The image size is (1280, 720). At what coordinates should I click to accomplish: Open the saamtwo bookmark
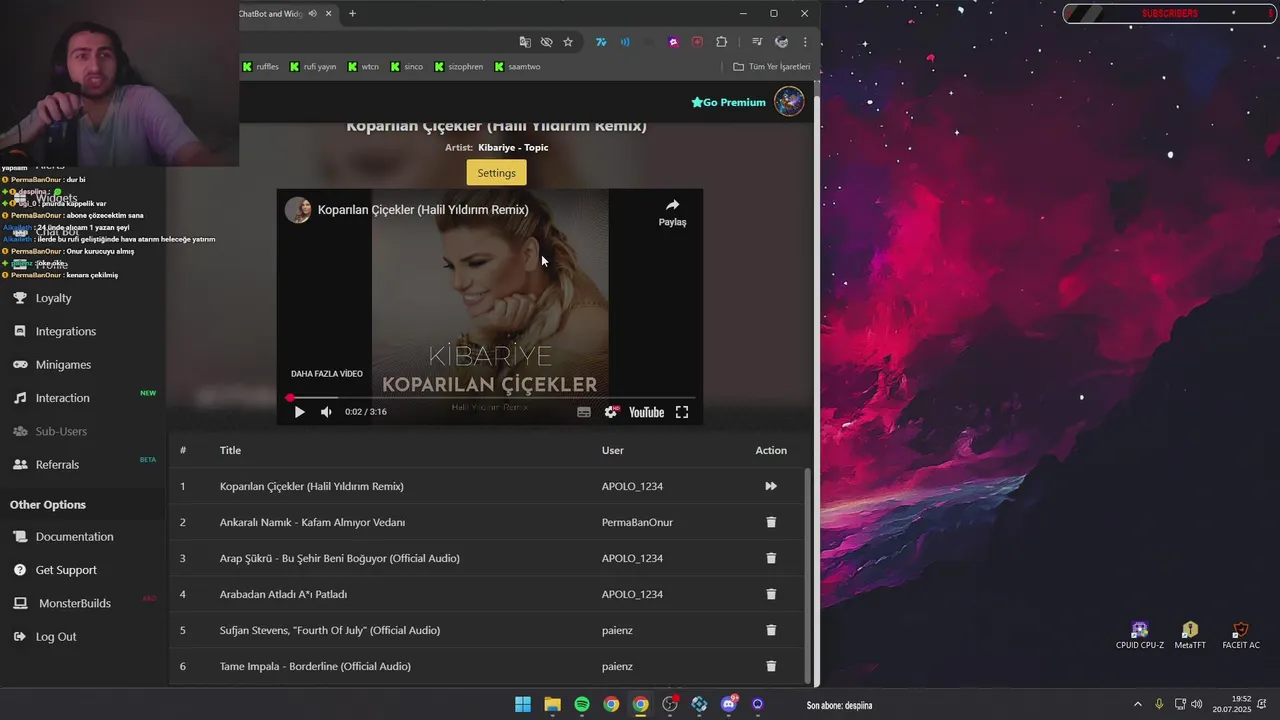pyautogui.click(x=517, y=67)
